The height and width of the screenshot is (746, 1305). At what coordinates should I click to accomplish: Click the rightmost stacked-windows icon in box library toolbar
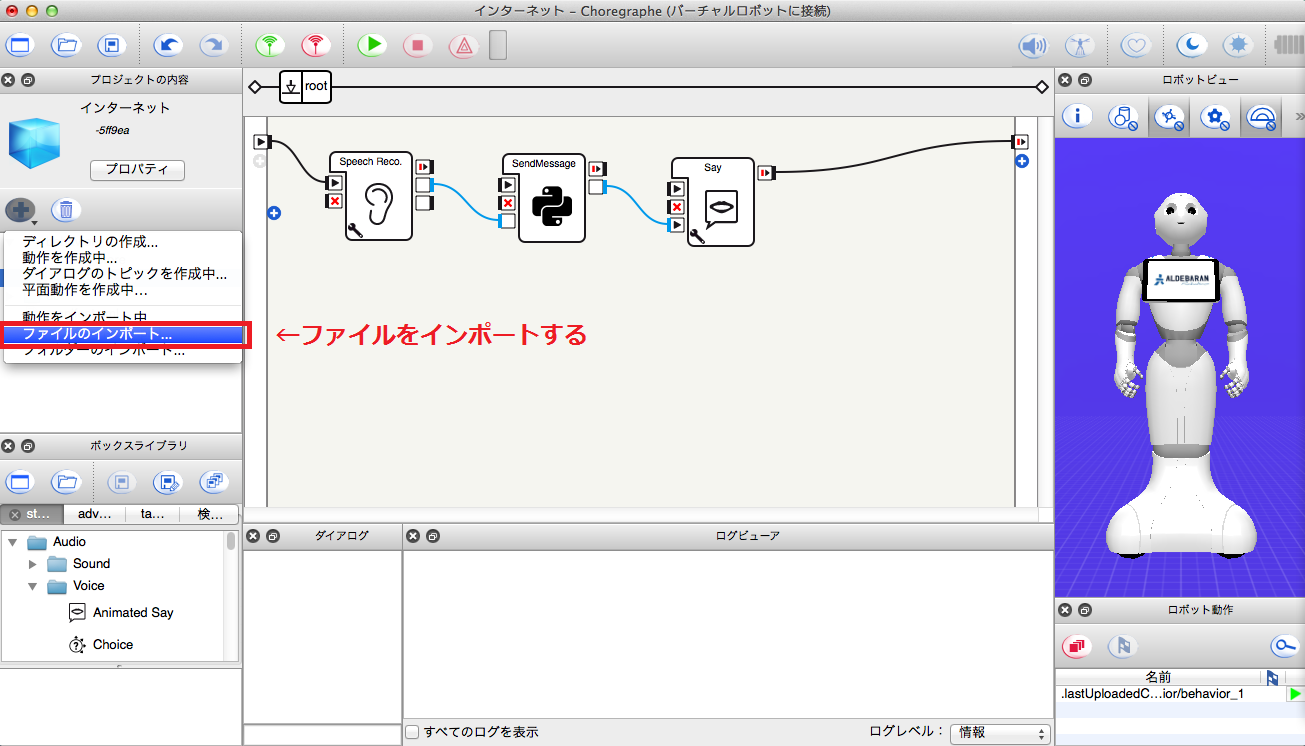point(213,482)
